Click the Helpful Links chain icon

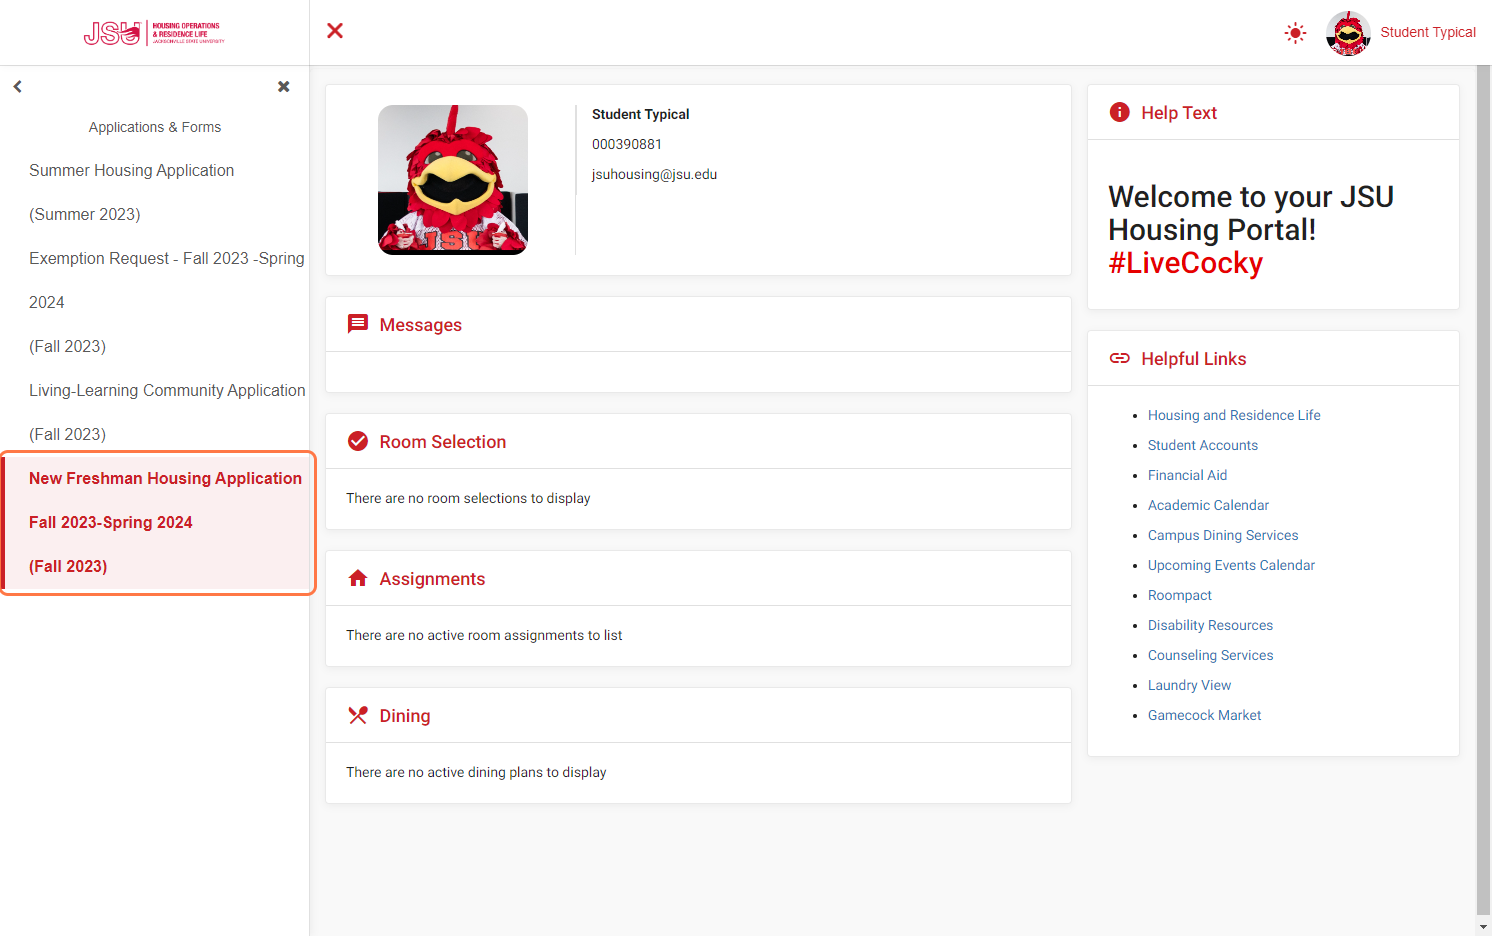(1120, 358)
